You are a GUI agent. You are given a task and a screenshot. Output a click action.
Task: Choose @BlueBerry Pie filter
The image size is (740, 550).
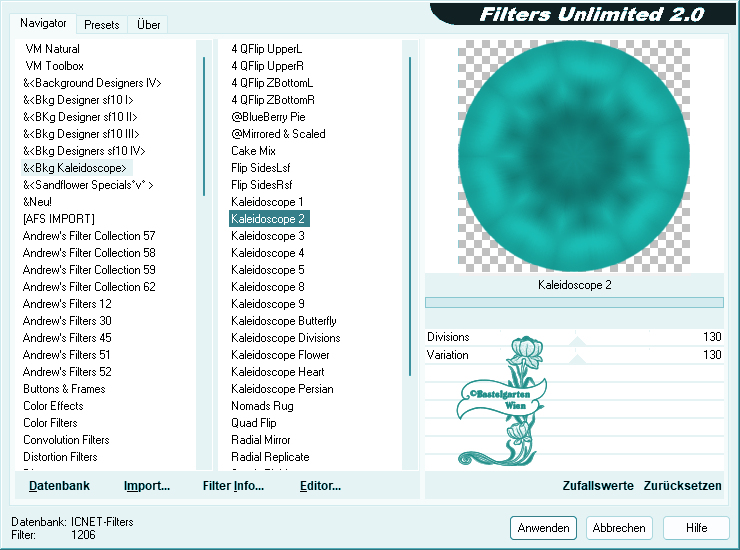point(268,117)
